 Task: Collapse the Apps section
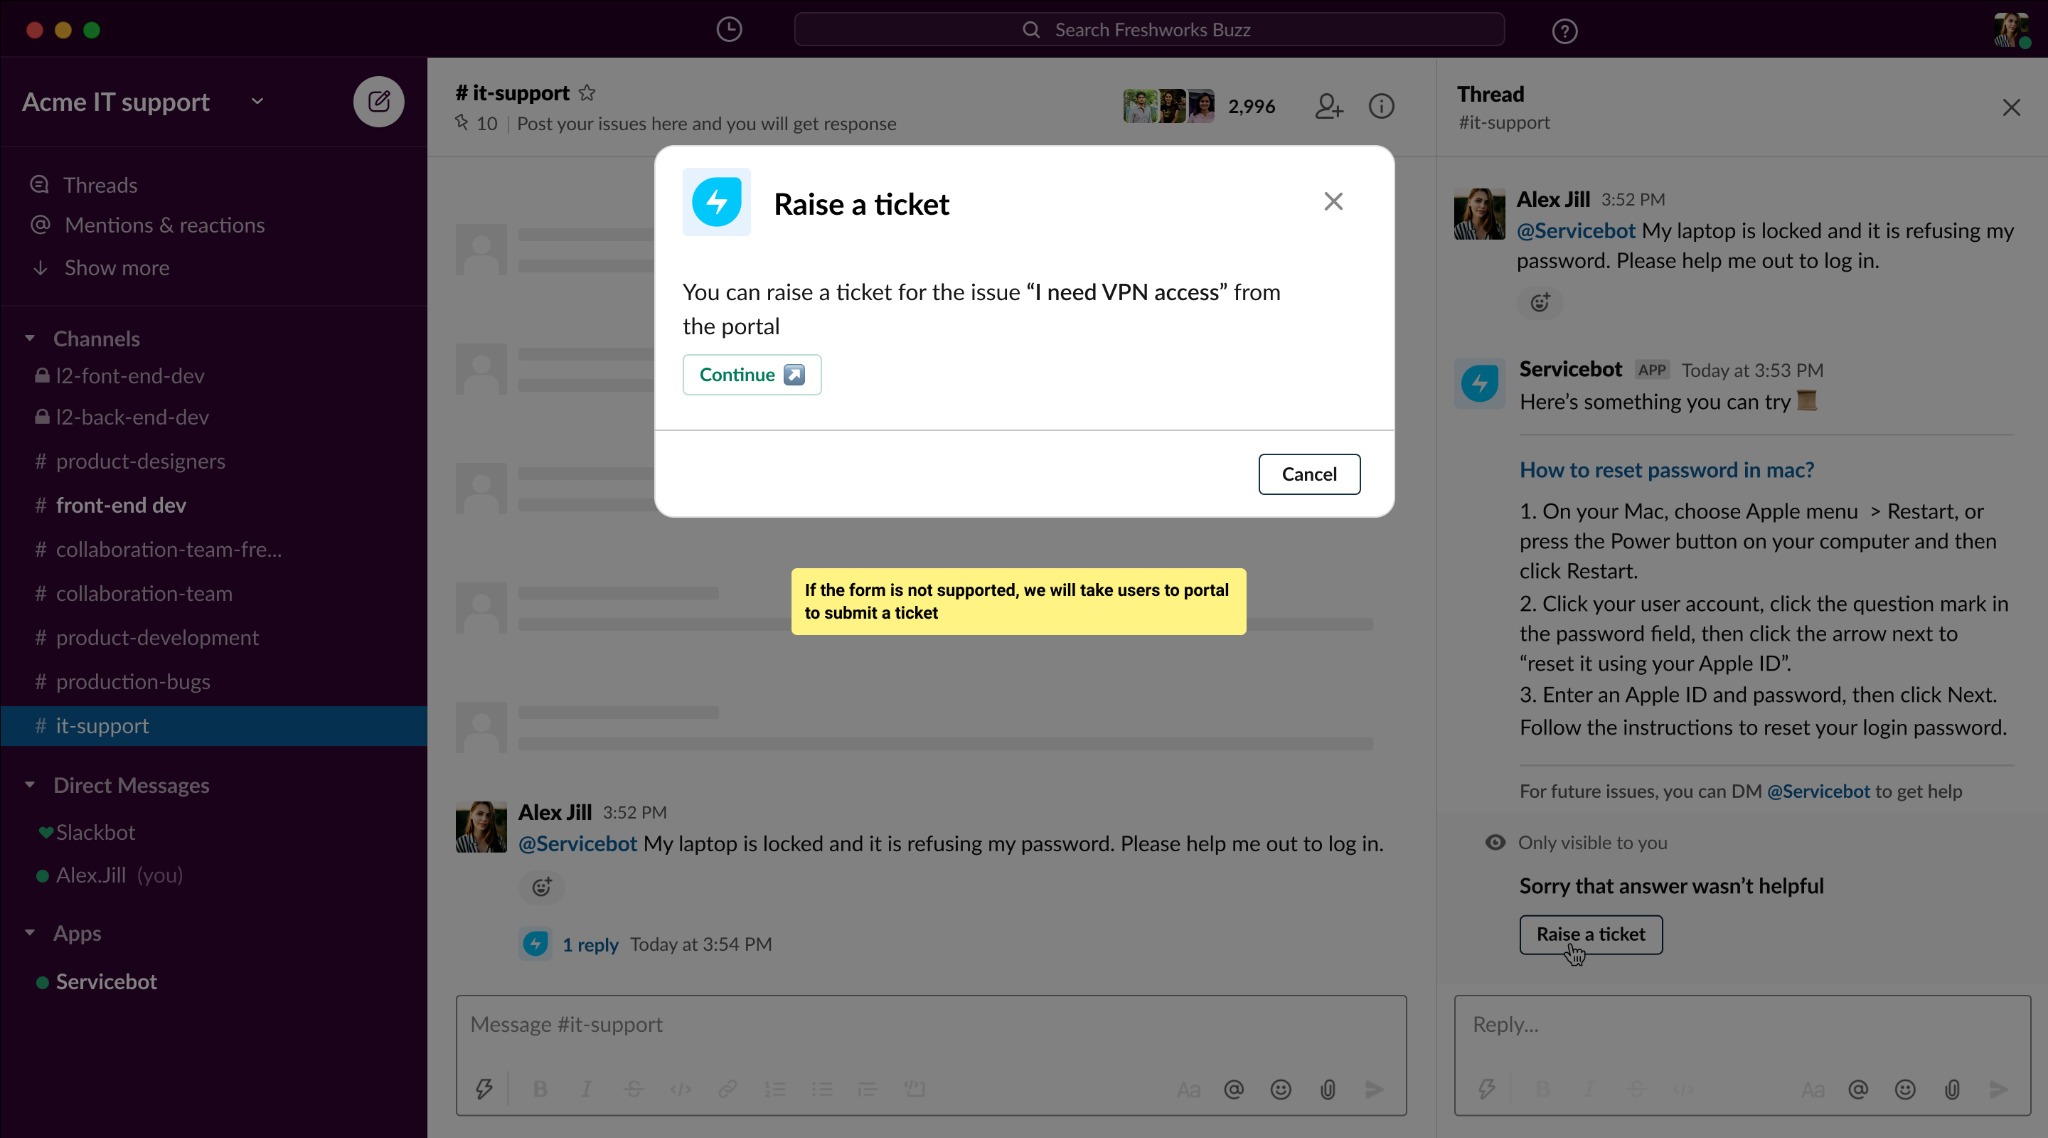tap(30, 933)
